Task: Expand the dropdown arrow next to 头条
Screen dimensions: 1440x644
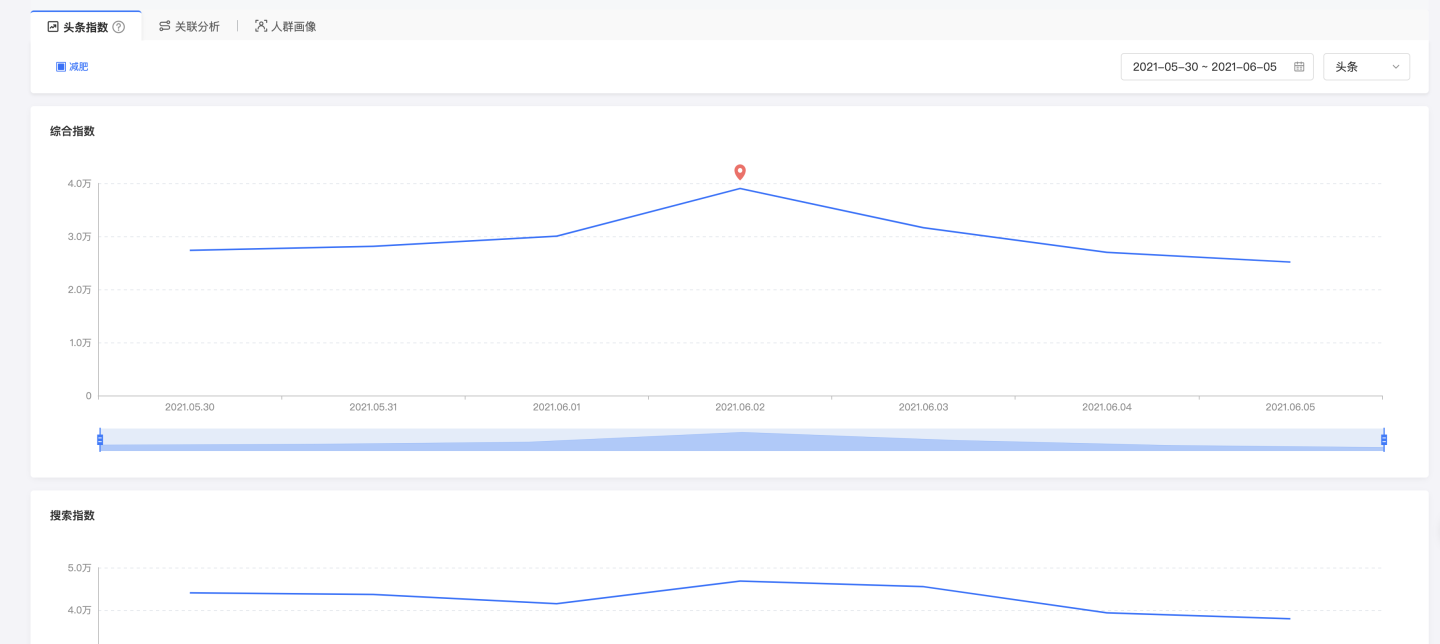Action: pyautogui.click(x=1395, y=67)
